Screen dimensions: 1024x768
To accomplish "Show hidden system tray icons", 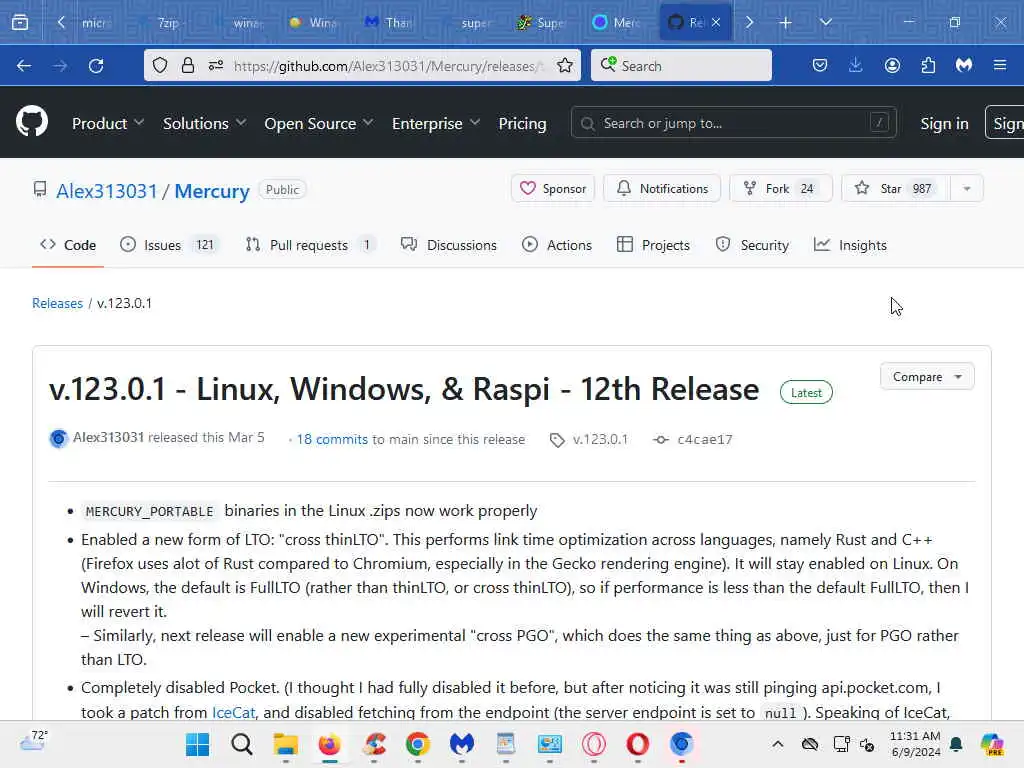I will (x=777, y=744).
